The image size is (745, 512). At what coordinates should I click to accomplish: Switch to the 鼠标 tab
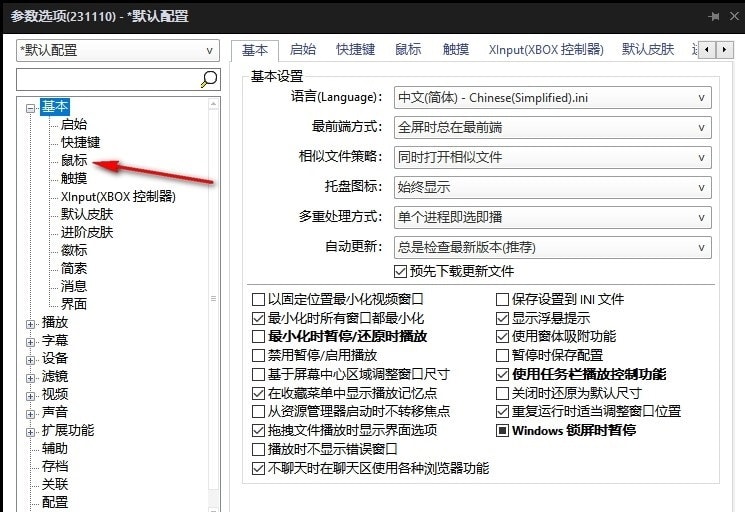tap(408, 49)
